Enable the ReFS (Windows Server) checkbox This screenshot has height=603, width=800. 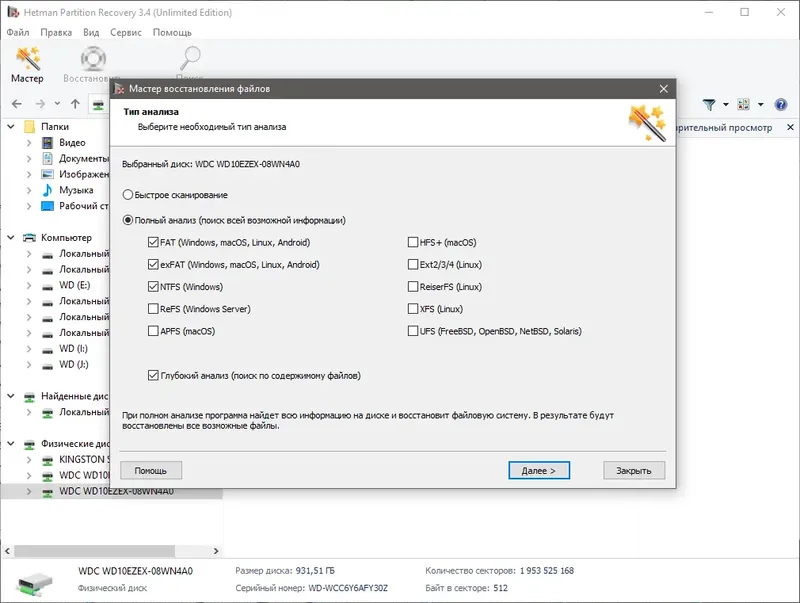pos(153,309)
